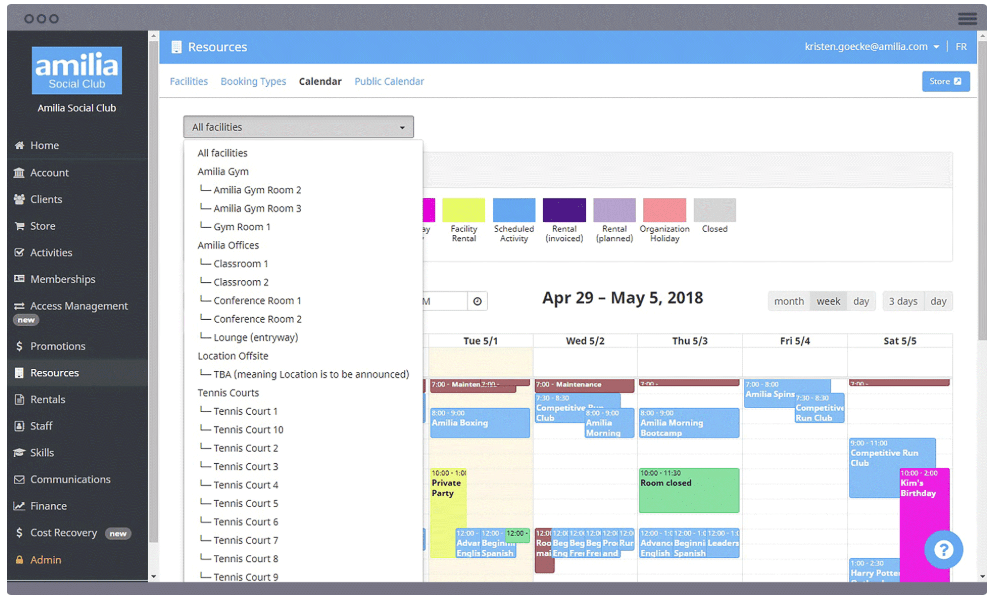Click the Store cart icon in sidebar
Viewport: 997px width, 602px height.
(x=19, y=226)
